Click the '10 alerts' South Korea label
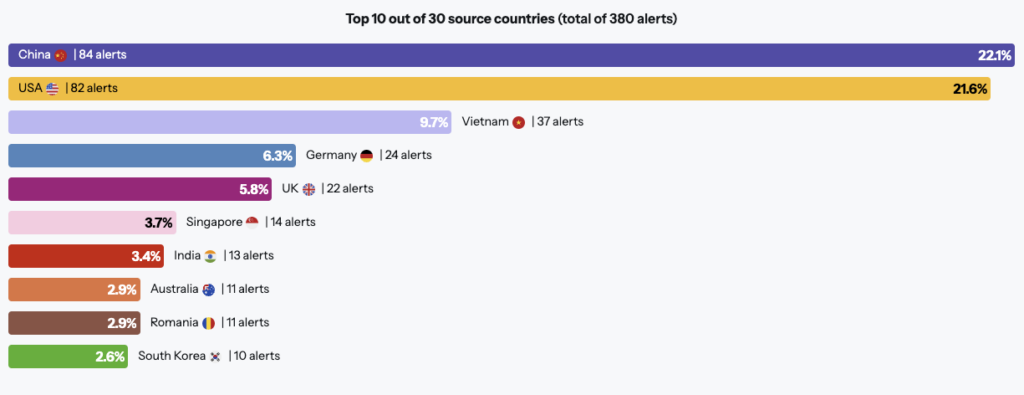The height and width of the screenshot is (395, 1024). pyautogui.click(x=257, y=356)
